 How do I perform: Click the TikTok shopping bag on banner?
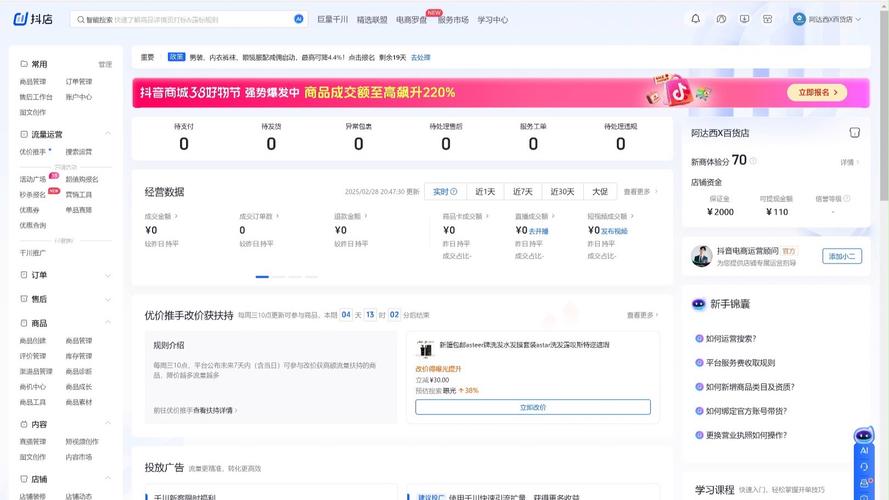tap(678, 91)
